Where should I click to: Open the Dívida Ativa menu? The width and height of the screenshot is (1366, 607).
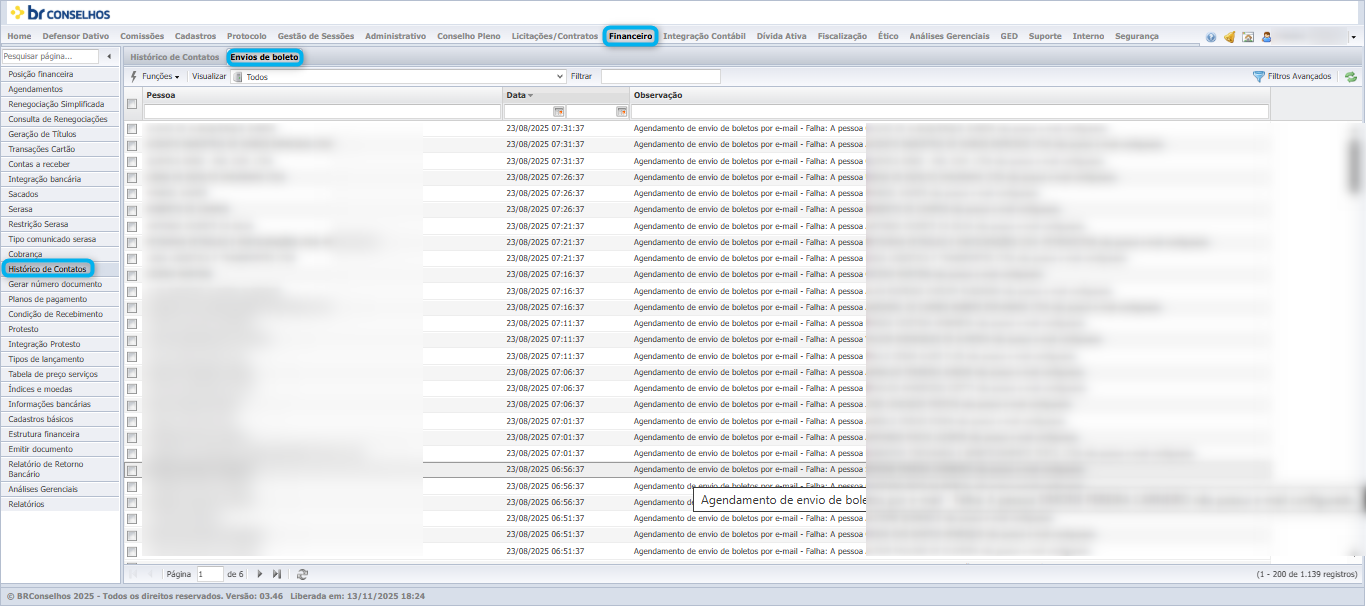click(x=781, y=36)
